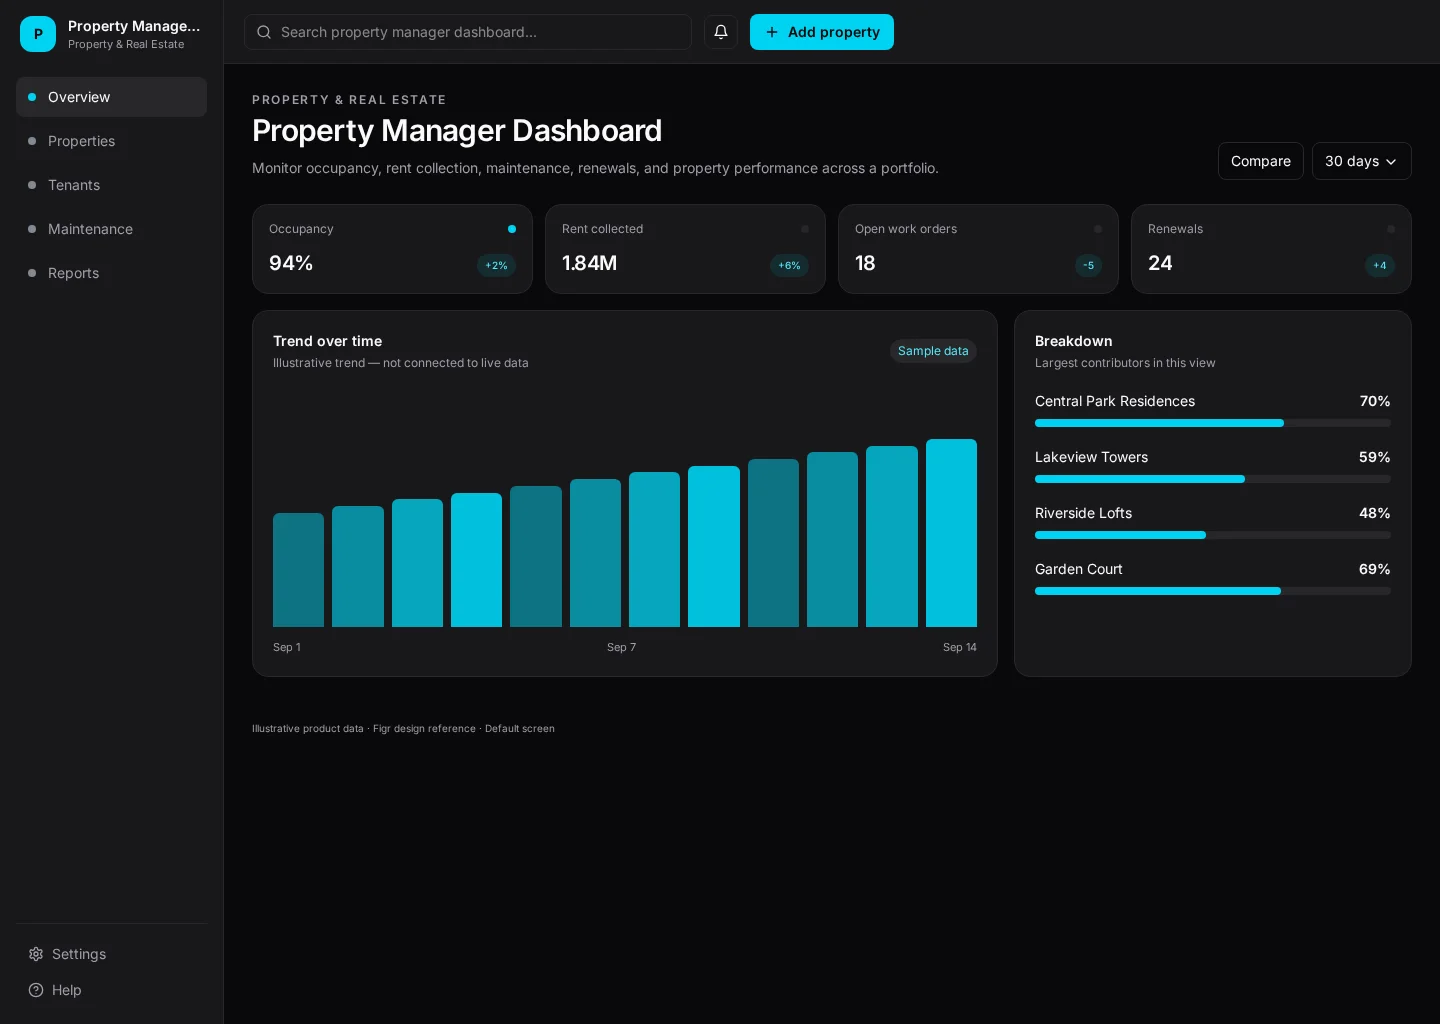Select the Occupancy 94% card
This screenshot has height=1024, width=1440.
pos(392,249)
